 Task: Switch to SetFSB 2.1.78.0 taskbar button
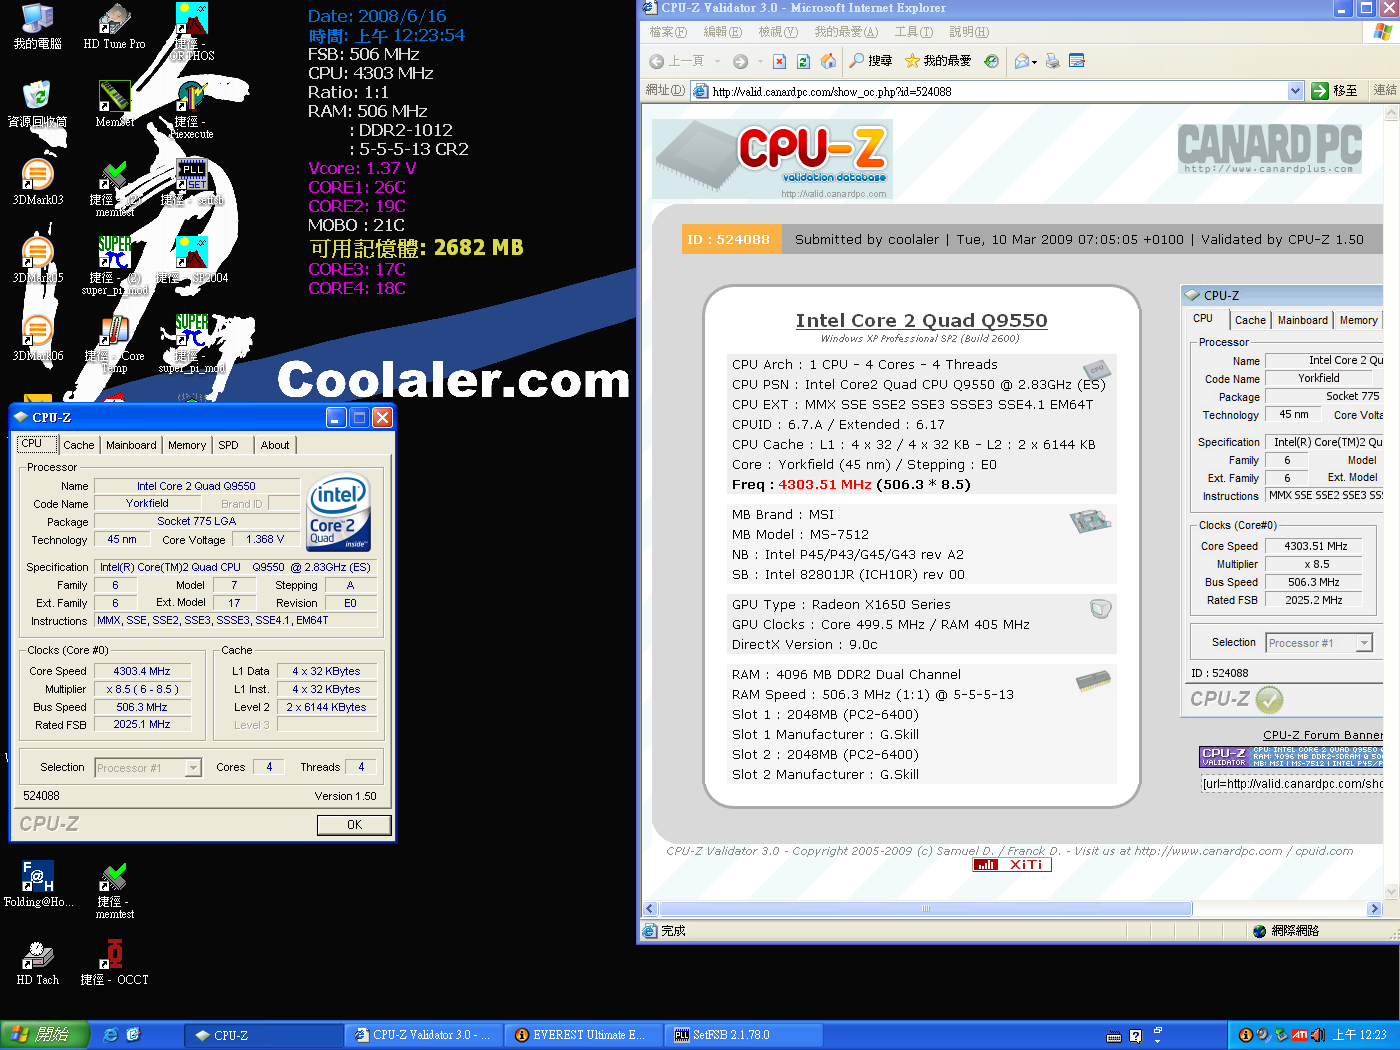pos(742,1035)
